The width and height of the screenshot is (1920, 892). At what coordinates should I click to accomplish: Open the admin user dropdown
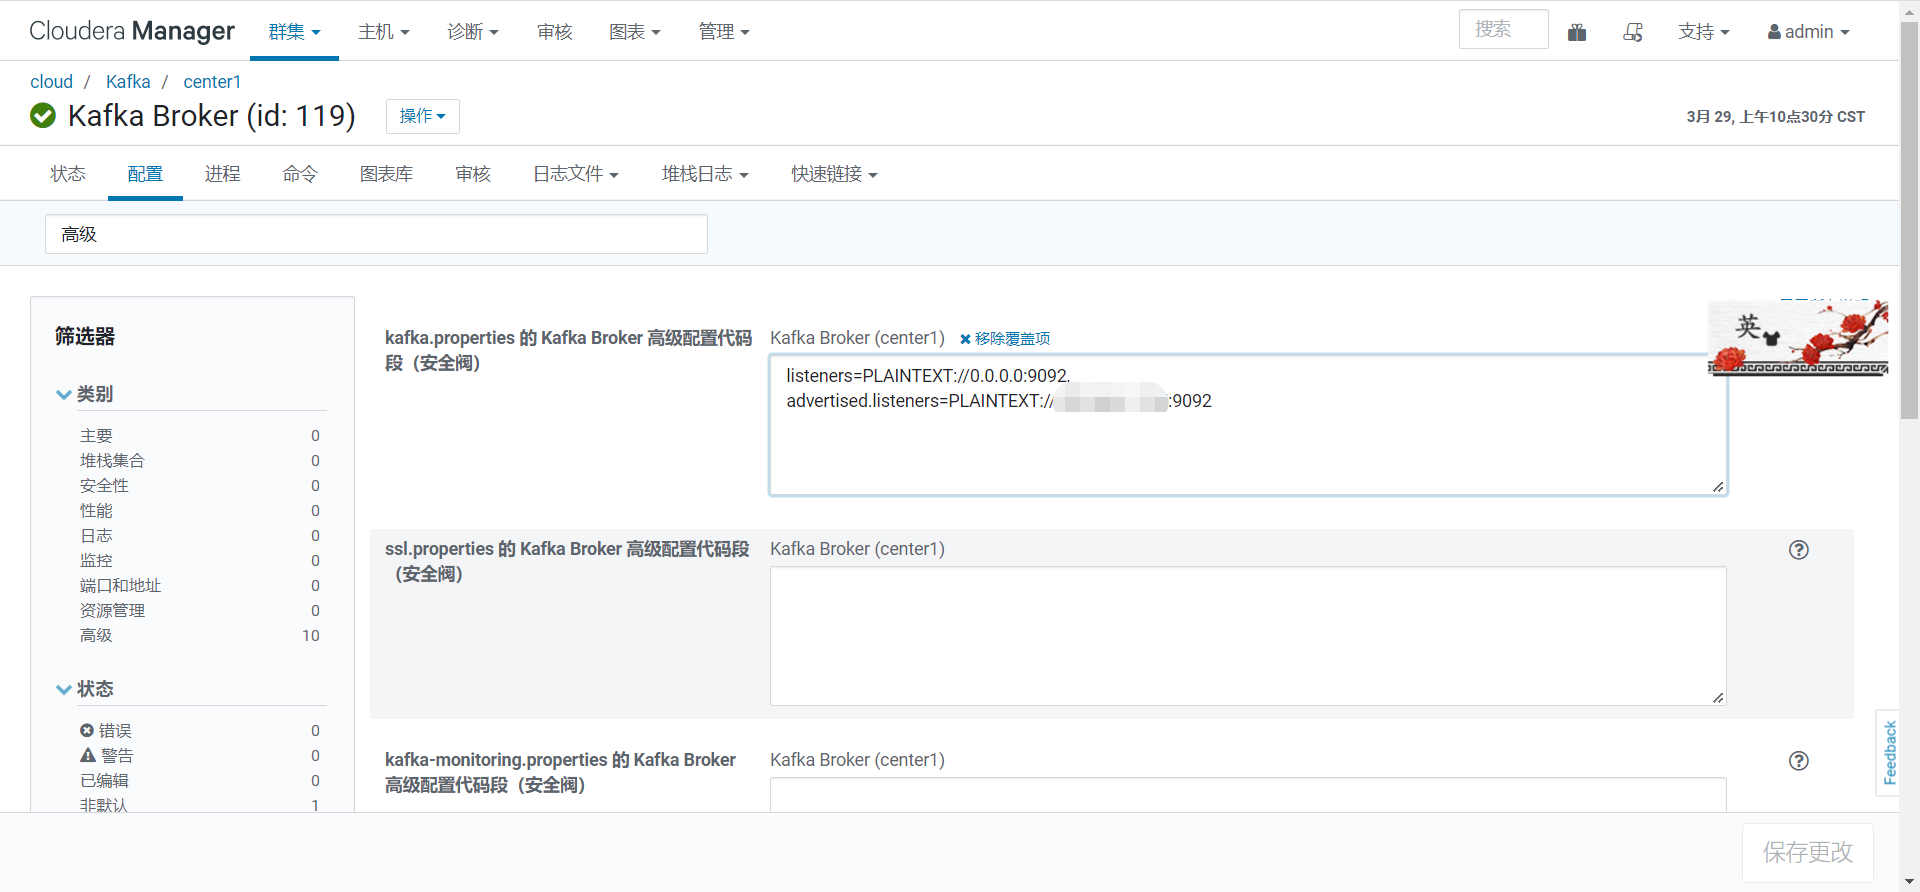click(1809, 32)
